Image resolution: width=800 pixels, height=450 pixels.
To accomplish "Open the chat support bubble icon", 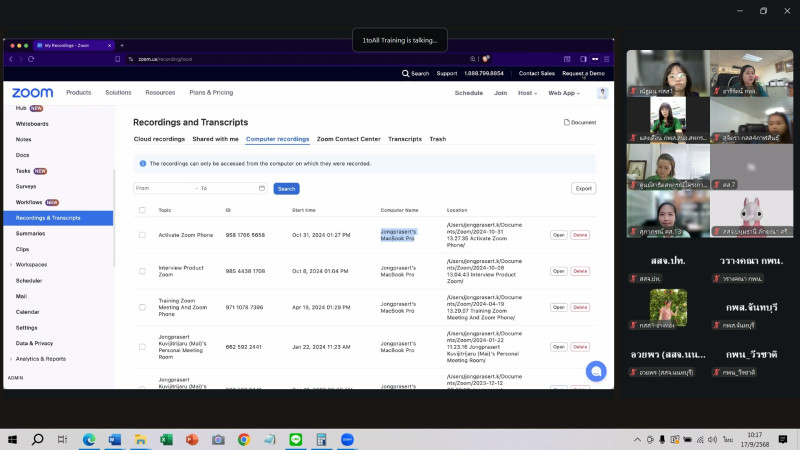I will [595, 371].
